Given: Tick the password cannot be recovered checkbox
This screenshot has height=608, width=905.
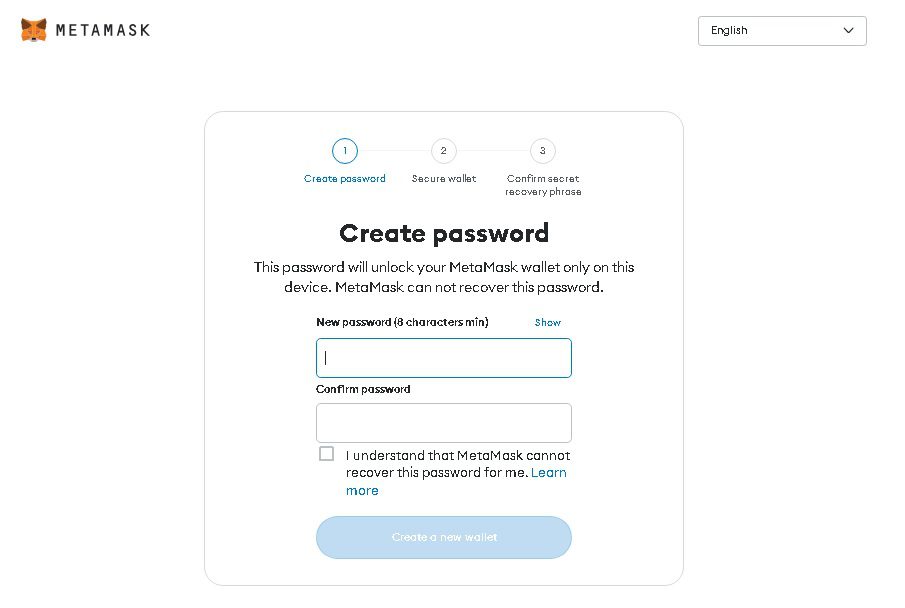Looking at the screenshot, I should (x=326, y=454).
